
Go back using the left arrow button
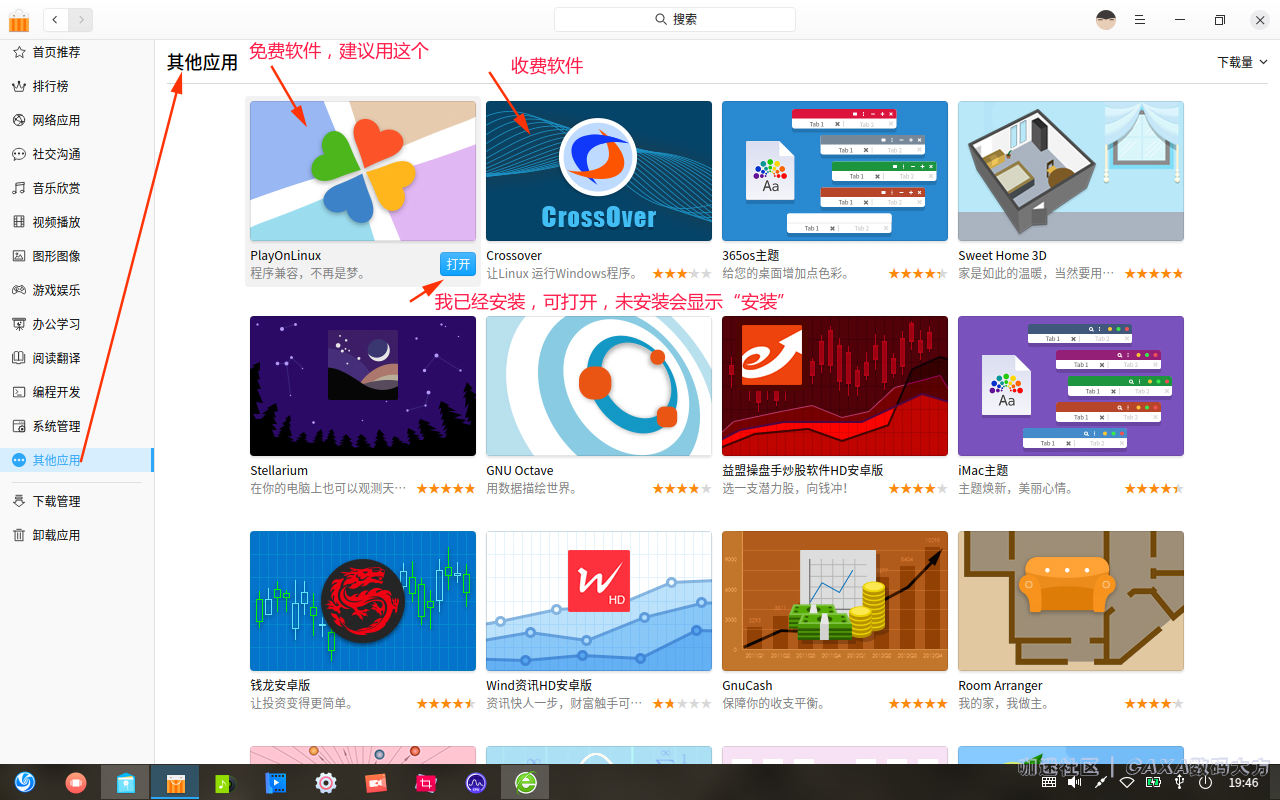[55, 19]
